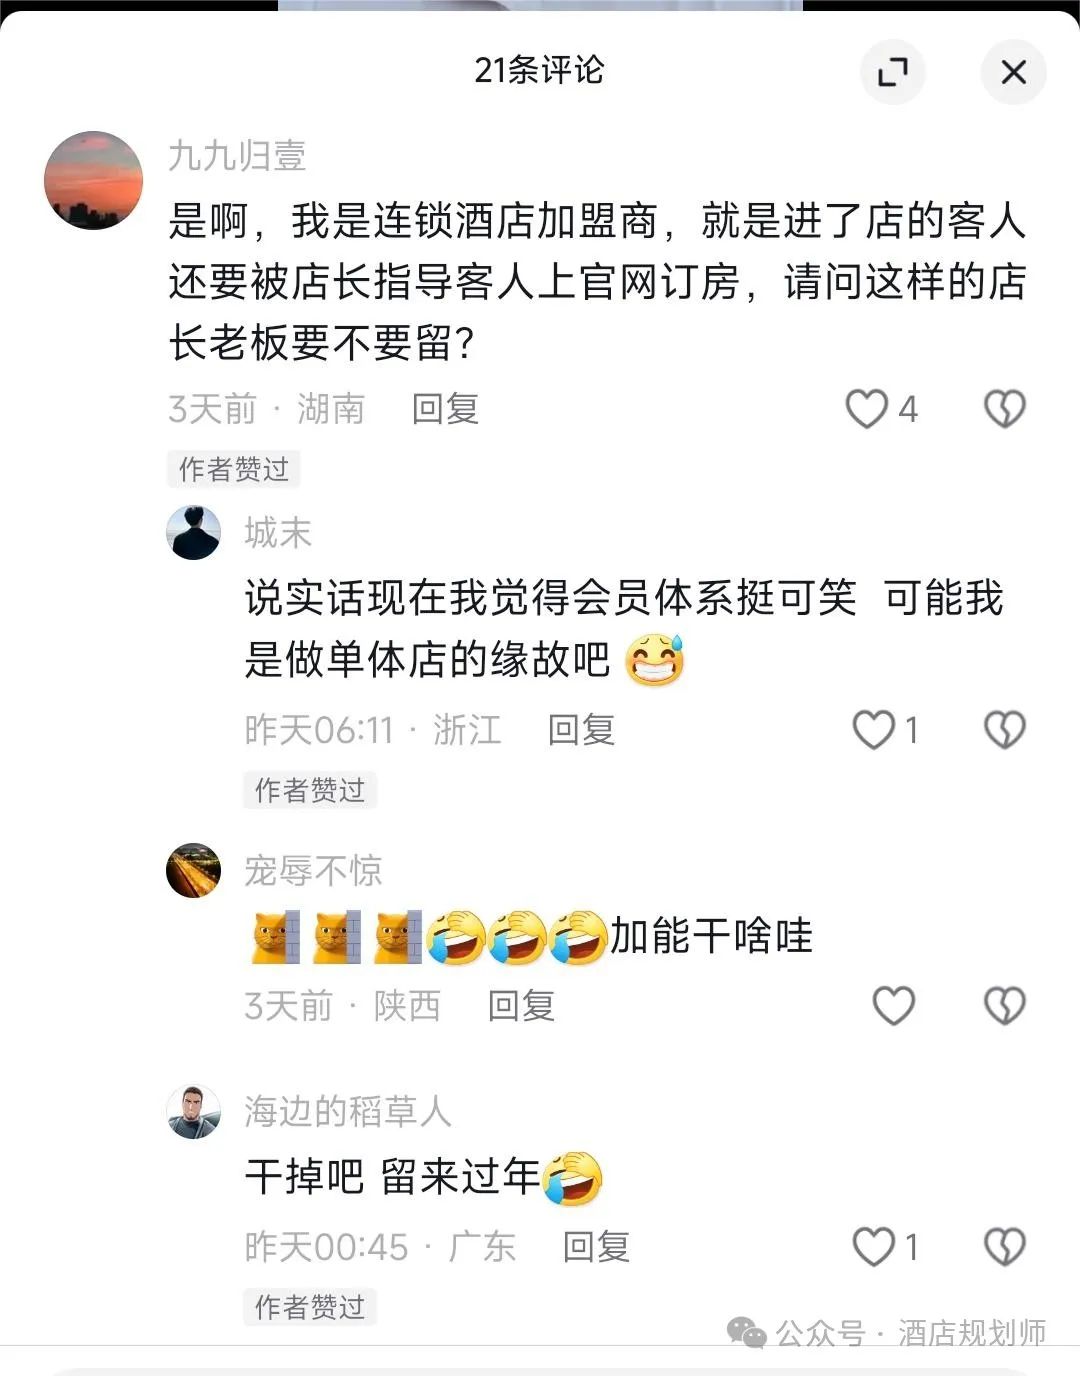Open 海边的稻草人's avatar
The image size is (1080, 1376).
click(193, 1112)
